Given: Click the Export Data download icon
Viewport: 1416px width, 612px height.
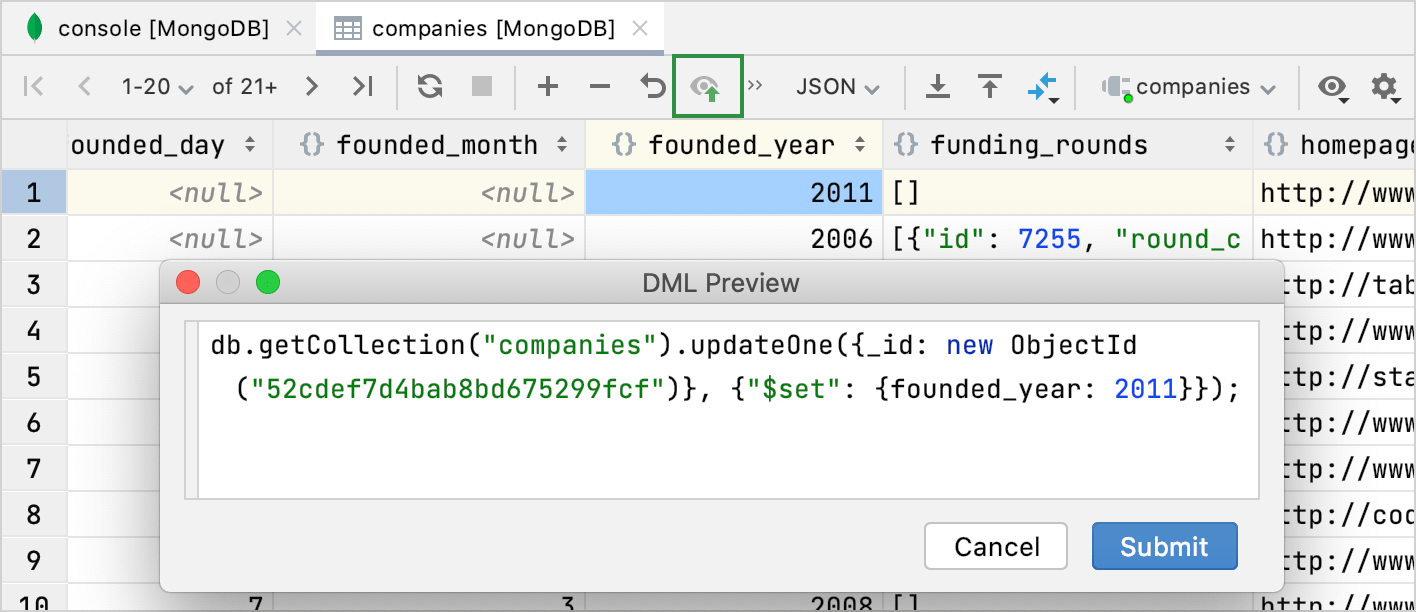Looking at the screenshot, I should pos(937,87).
